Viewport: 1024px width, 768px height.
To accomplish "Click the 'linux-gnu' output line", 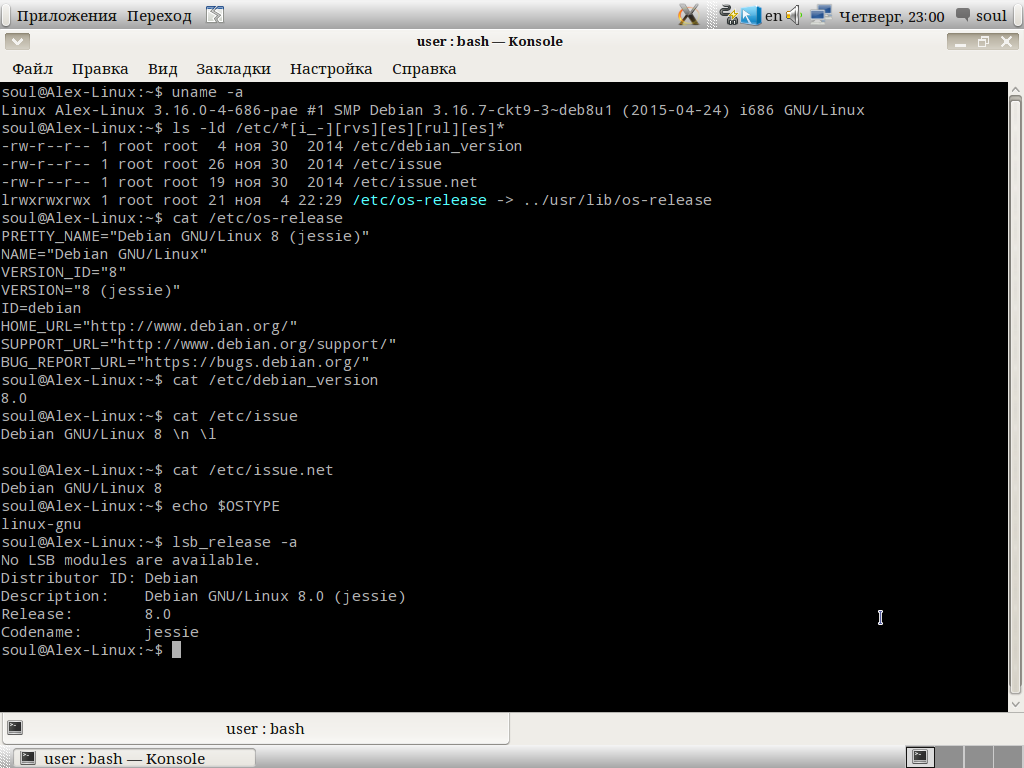I will click(x=41, y=524).
